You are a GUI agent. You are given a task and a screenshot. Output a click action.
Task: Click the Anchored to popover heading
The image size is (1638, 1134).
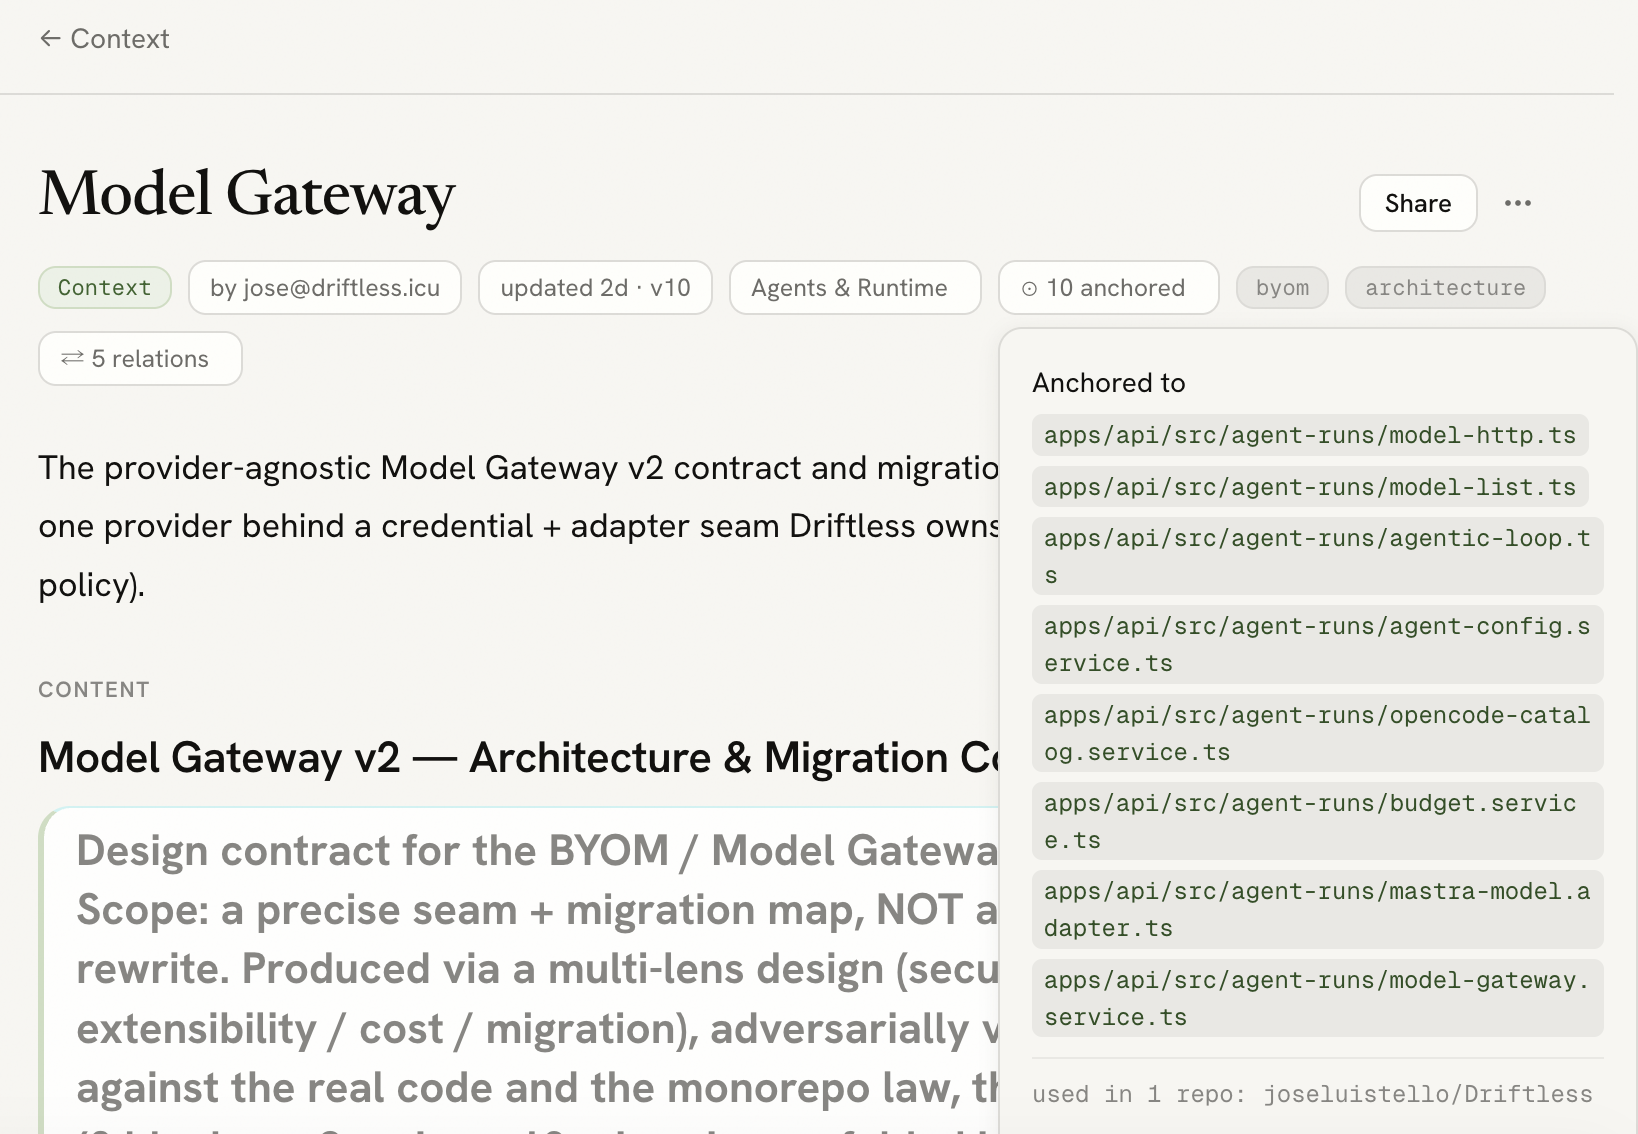[1109, 383]
